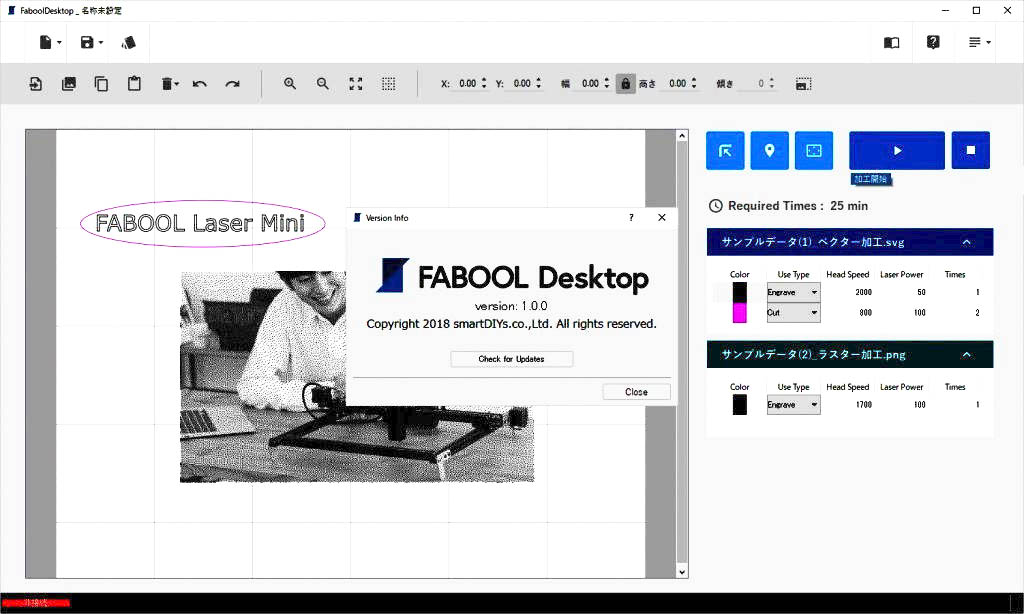Click the red connection status indicator

pos(35,603)
